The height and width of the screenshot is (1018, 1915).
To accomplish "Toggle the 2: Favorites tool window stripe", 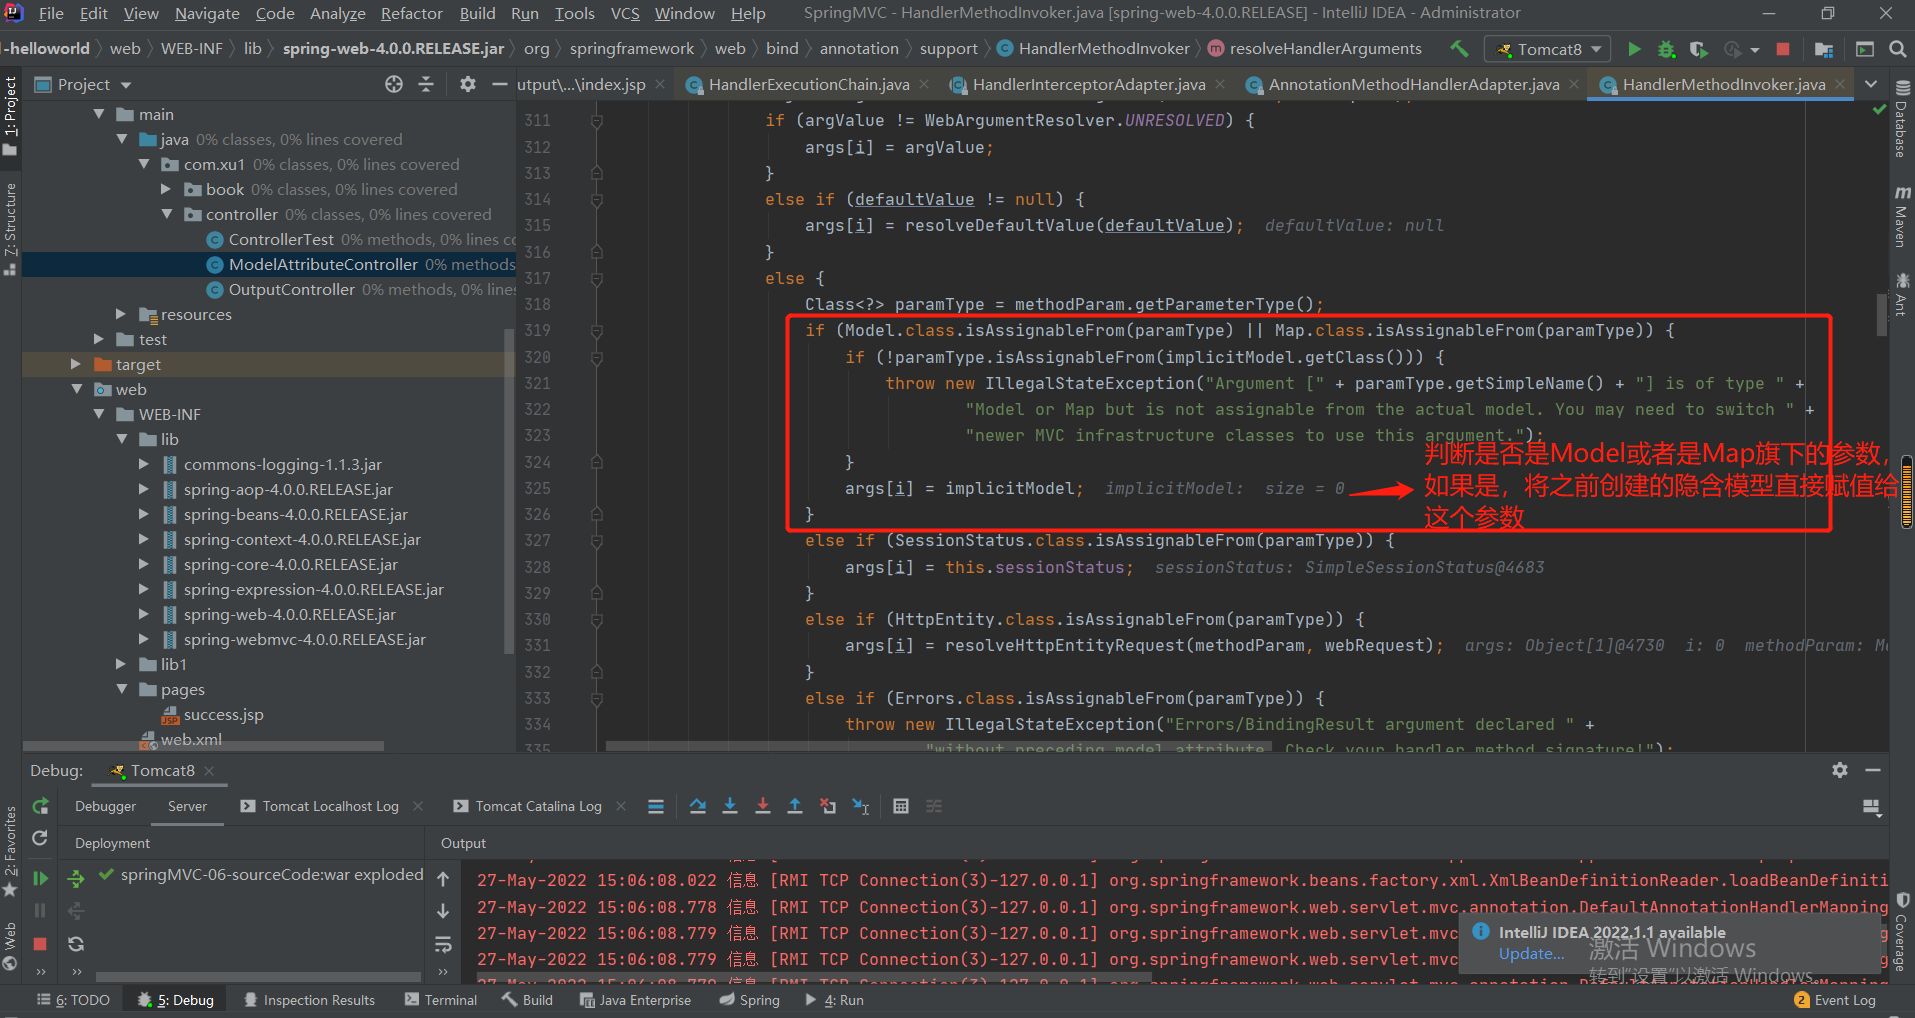I will (11, 852).
